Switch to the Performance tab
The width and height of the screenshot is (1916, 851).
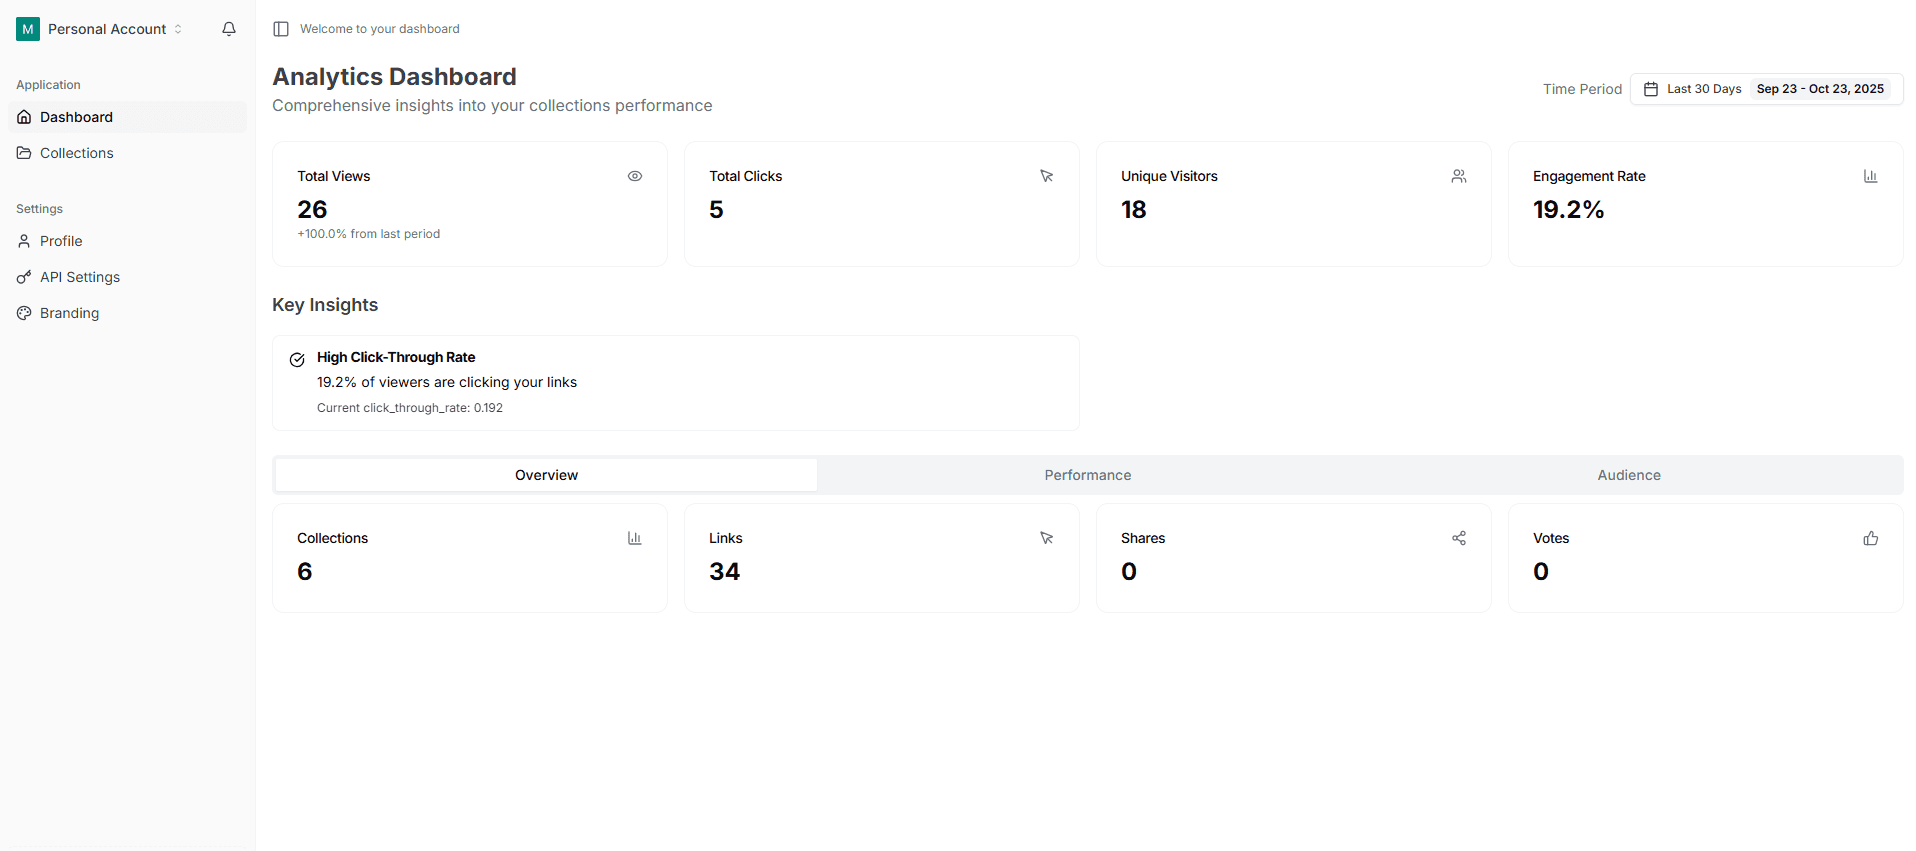click(x=1087, y=475)
